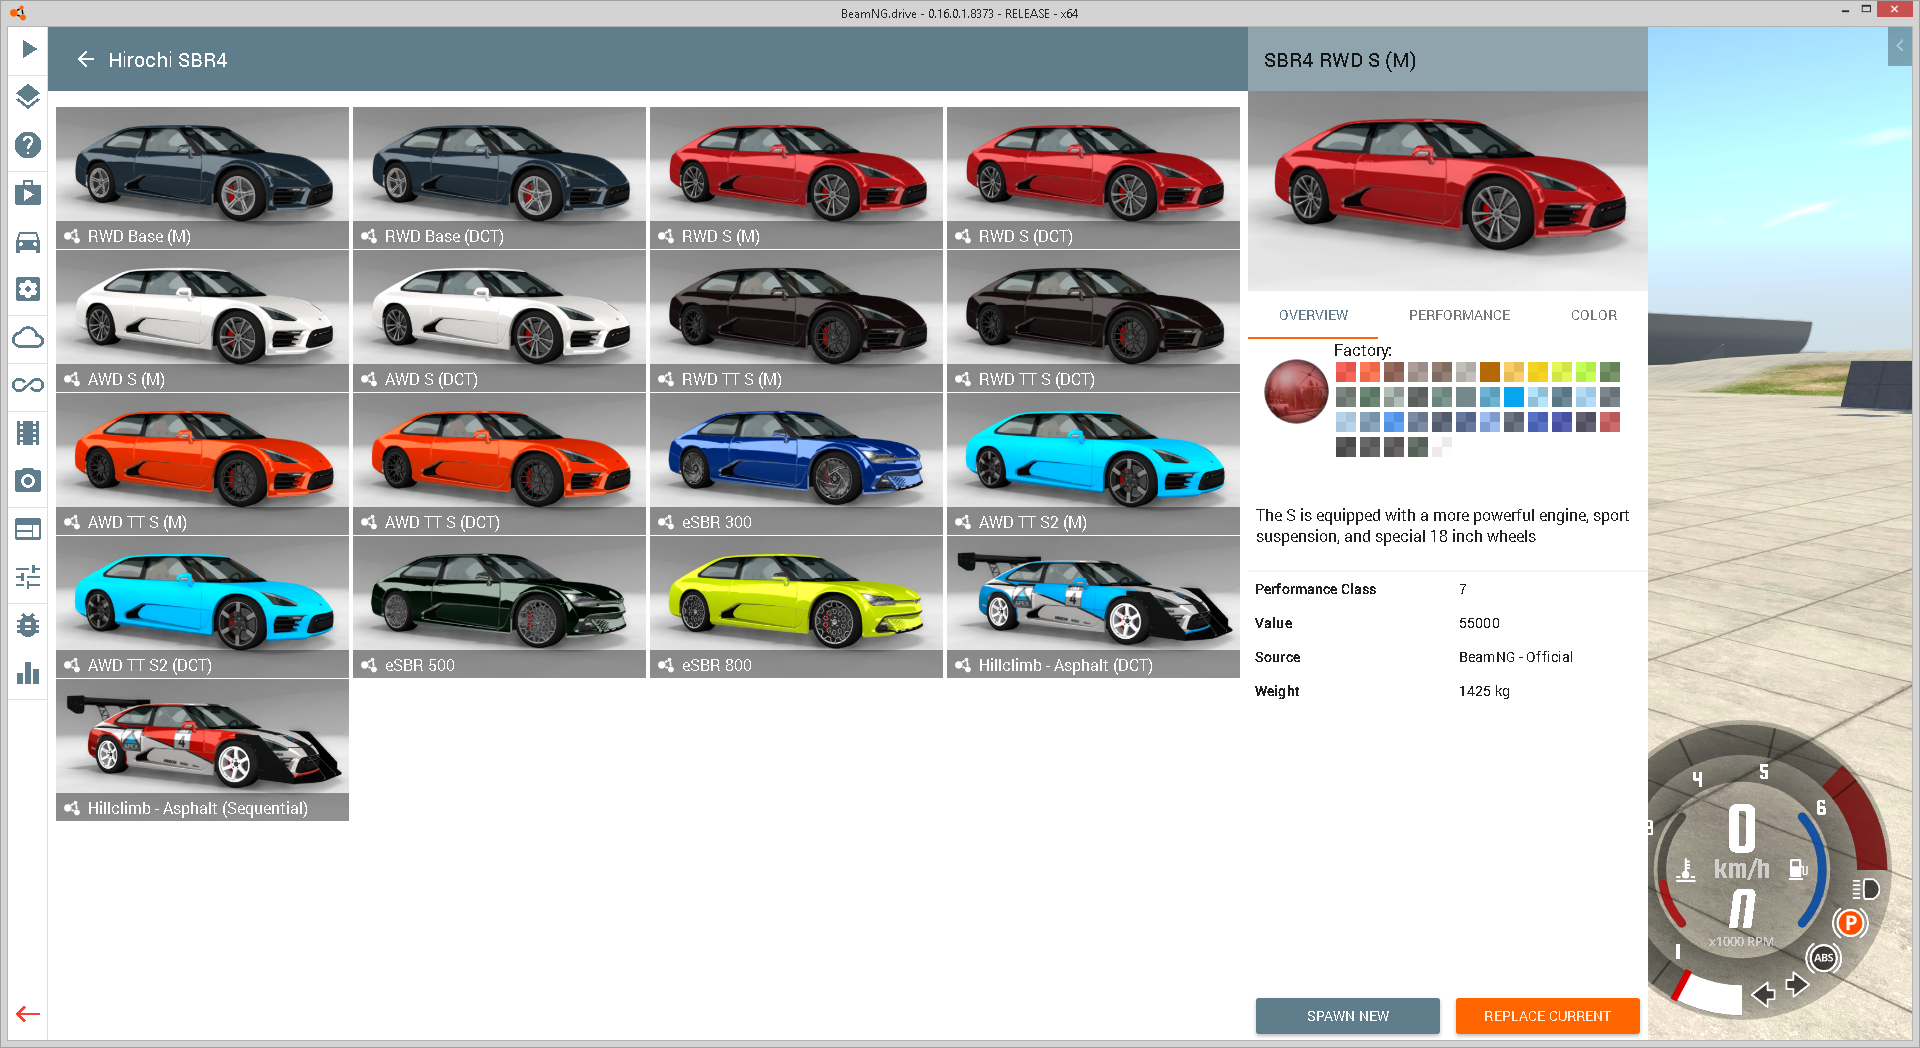Pick the lime green factory color swatch
This screenshot has height=1048, width=1920.
click(1586, 372)
